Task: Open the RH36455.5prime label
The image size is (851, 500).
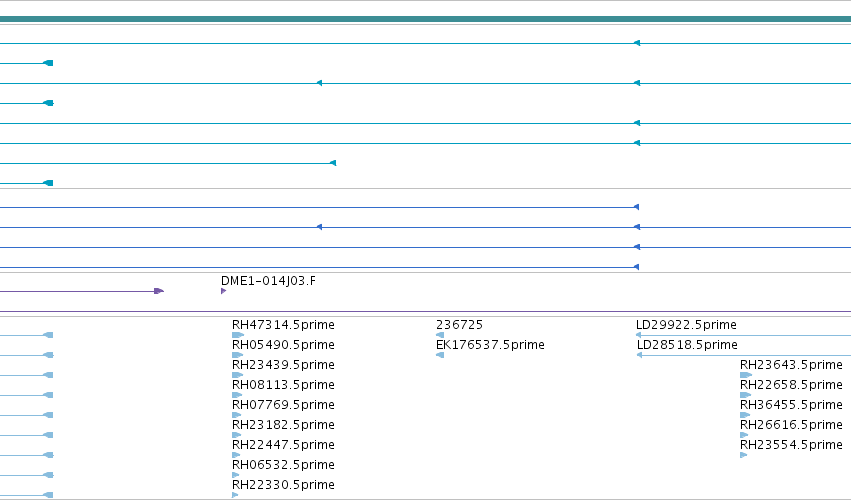Action: pos(791,405)
